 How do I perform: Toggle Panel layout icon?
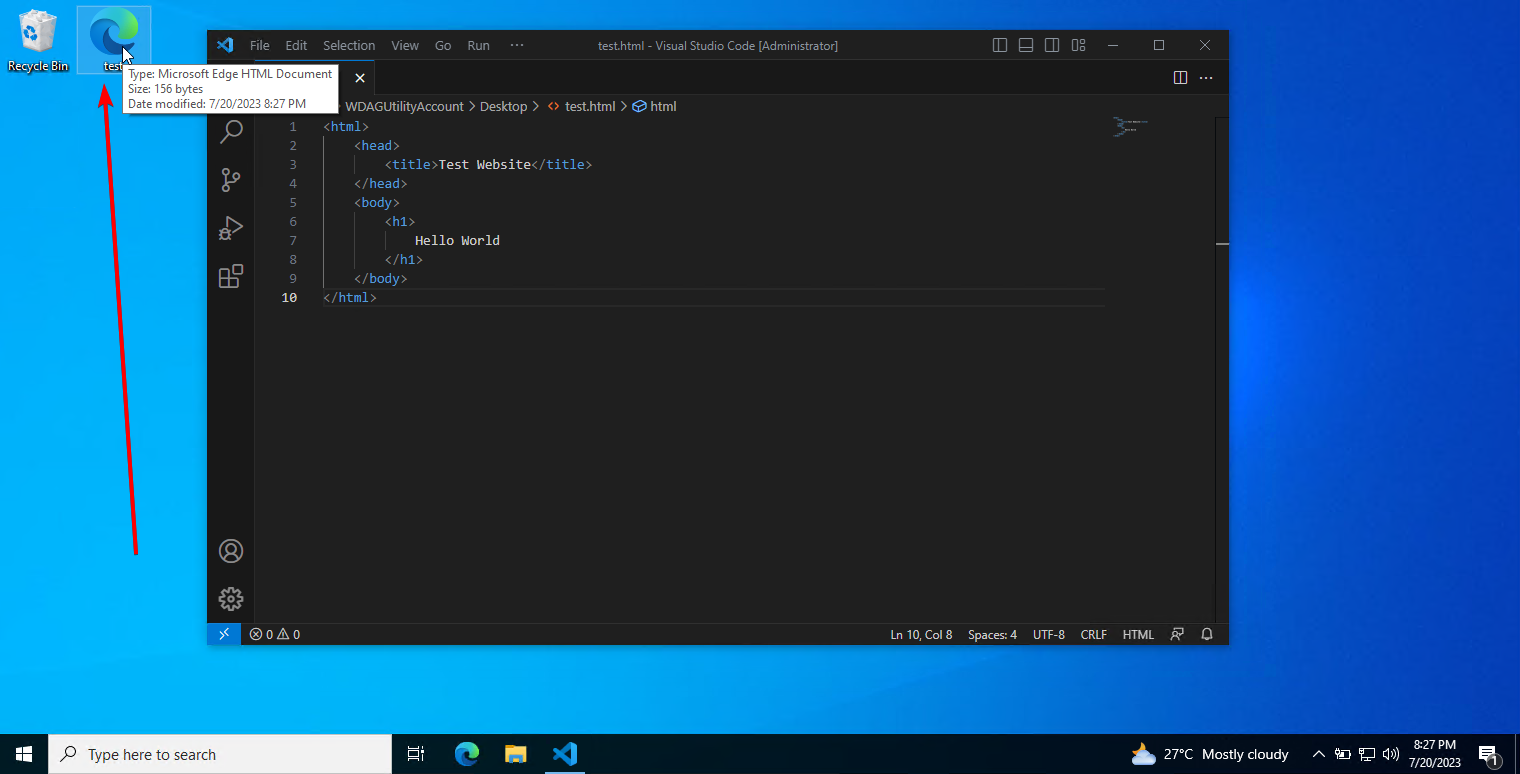tap(1026, 45)
